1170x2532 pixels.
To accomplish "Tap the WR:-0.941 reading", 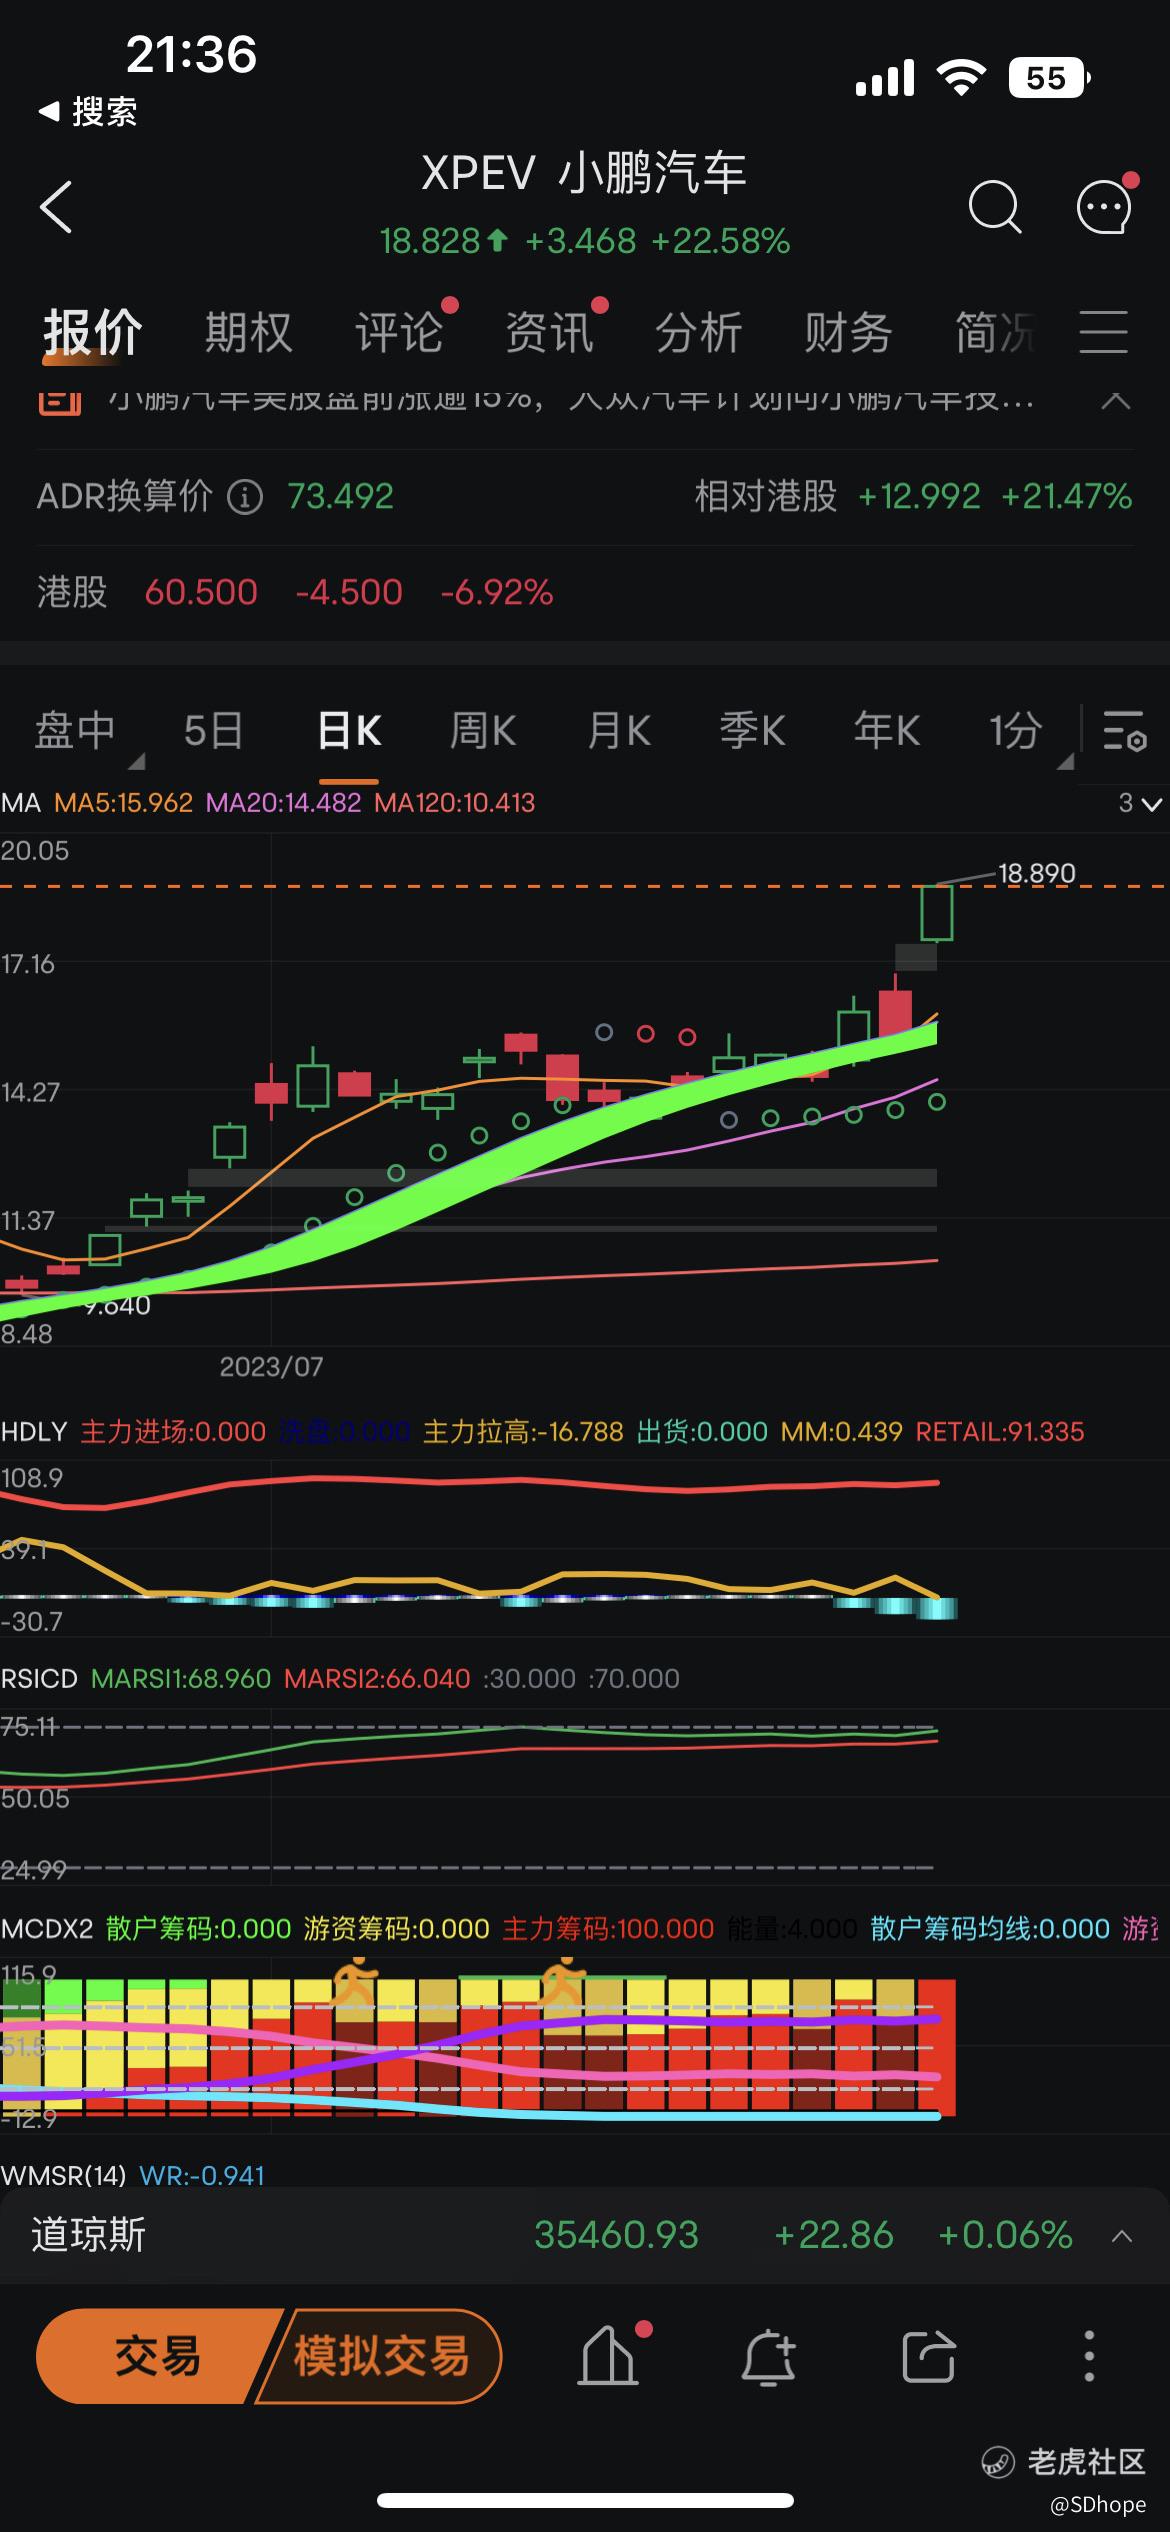I will 202,2175.
